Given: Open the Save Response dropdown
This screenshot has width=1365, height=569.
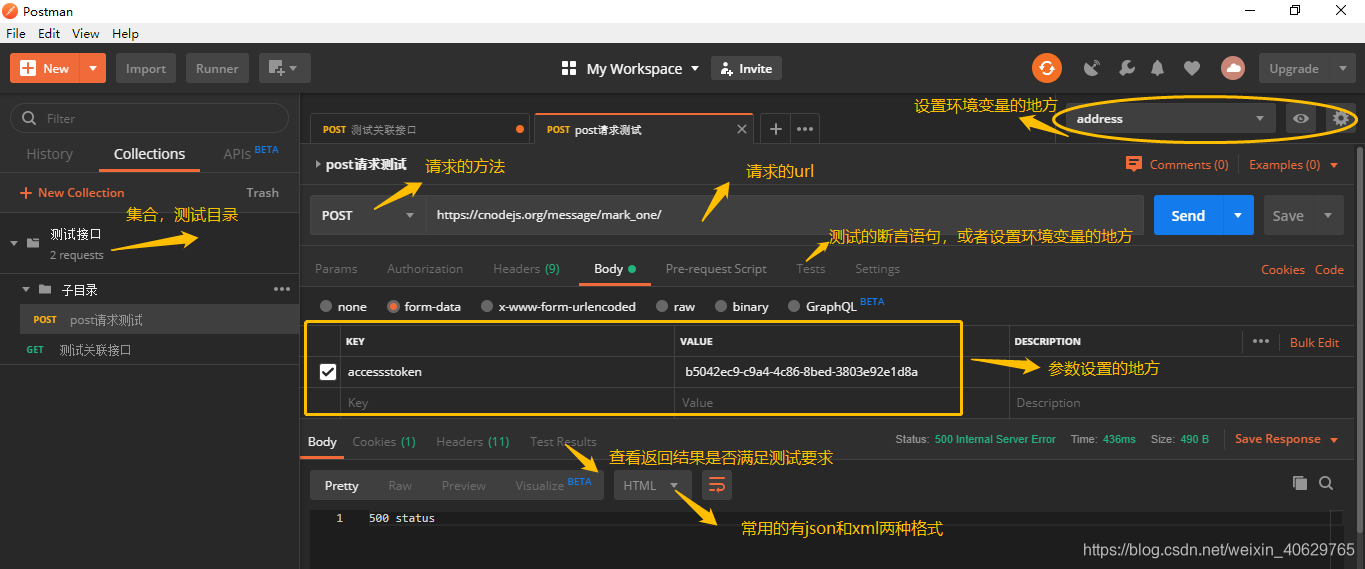Looking at the screenshot, I should (x=1286, y=439).
